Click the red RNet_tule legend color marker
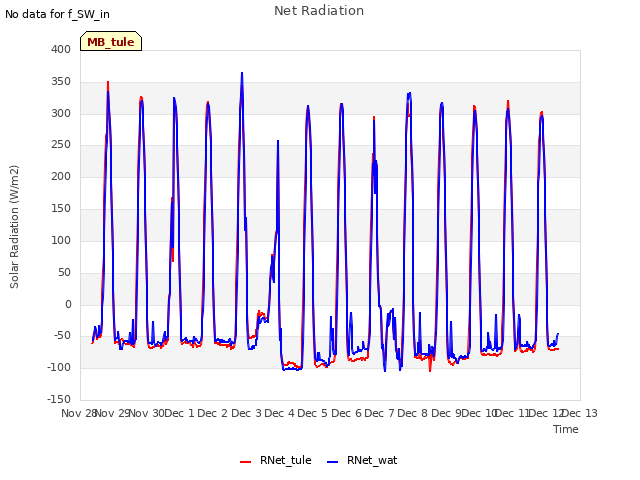The height and width of the screenshot is (480, 640). point(245,462)
